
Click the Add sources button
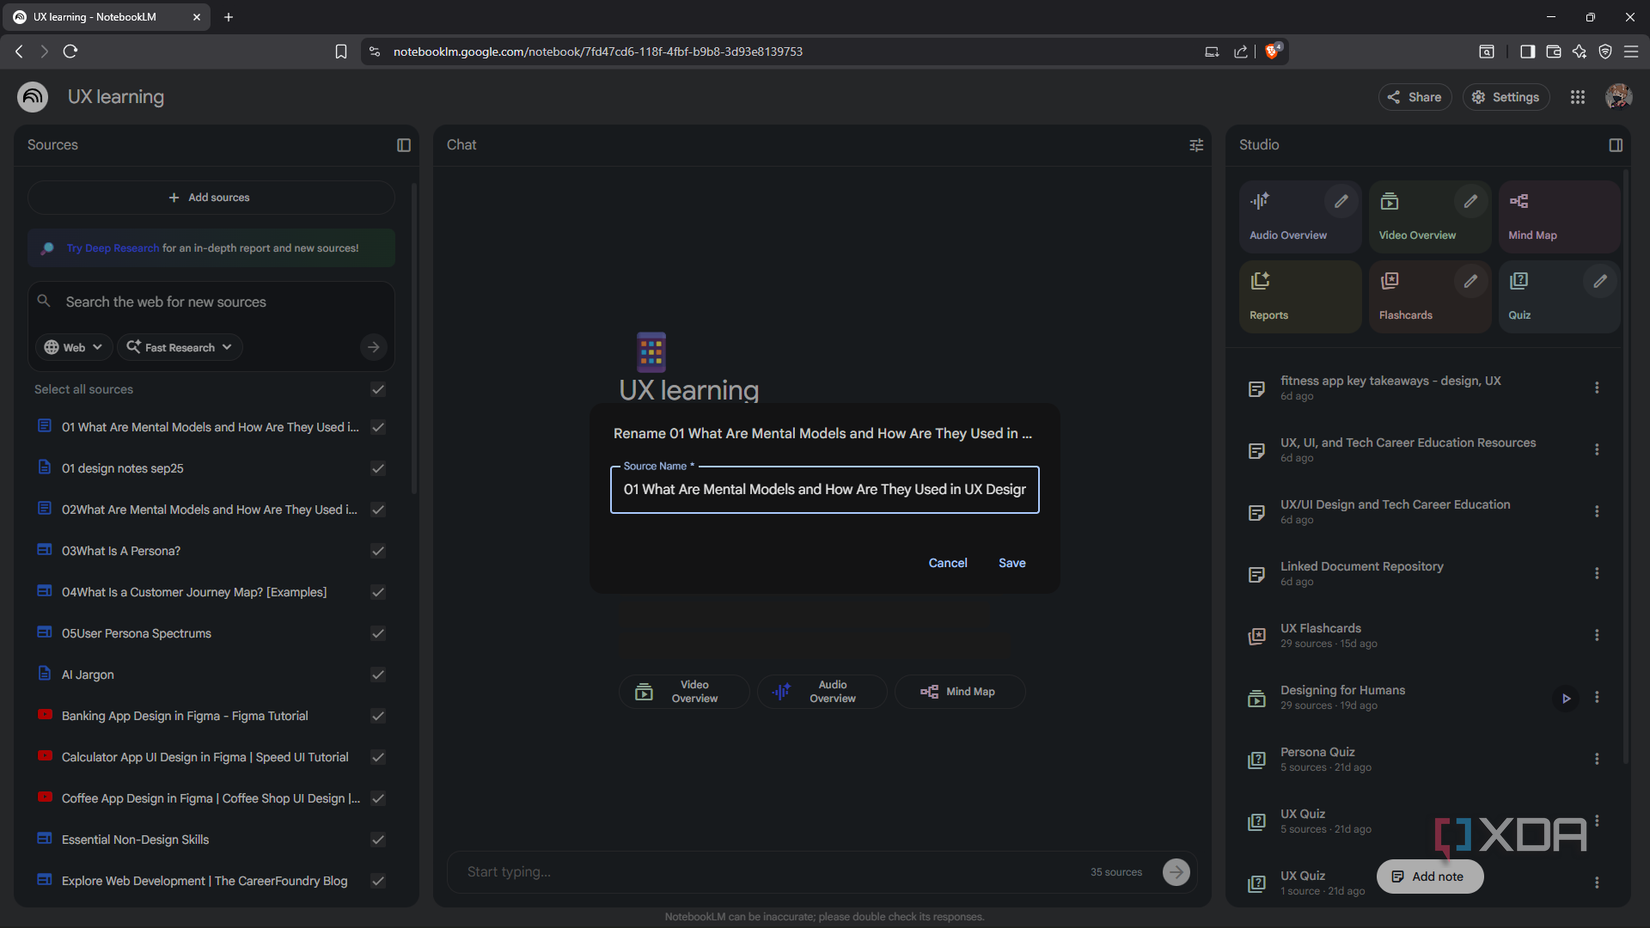click(211, 198)
